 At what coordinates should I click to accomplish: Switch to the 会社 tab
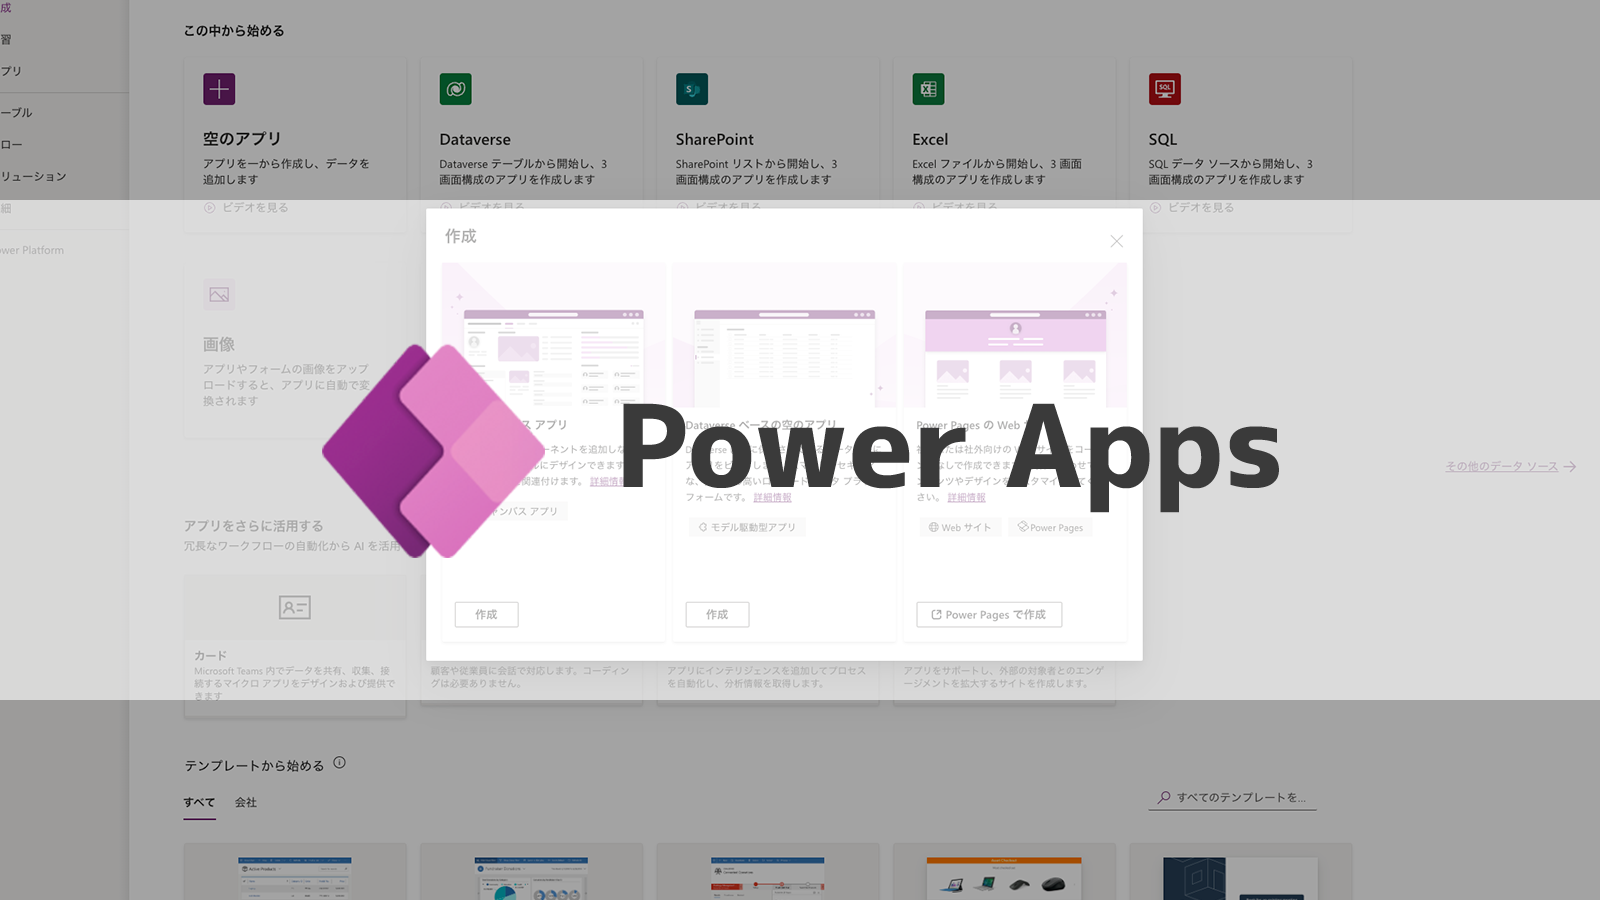click(246, 802)
